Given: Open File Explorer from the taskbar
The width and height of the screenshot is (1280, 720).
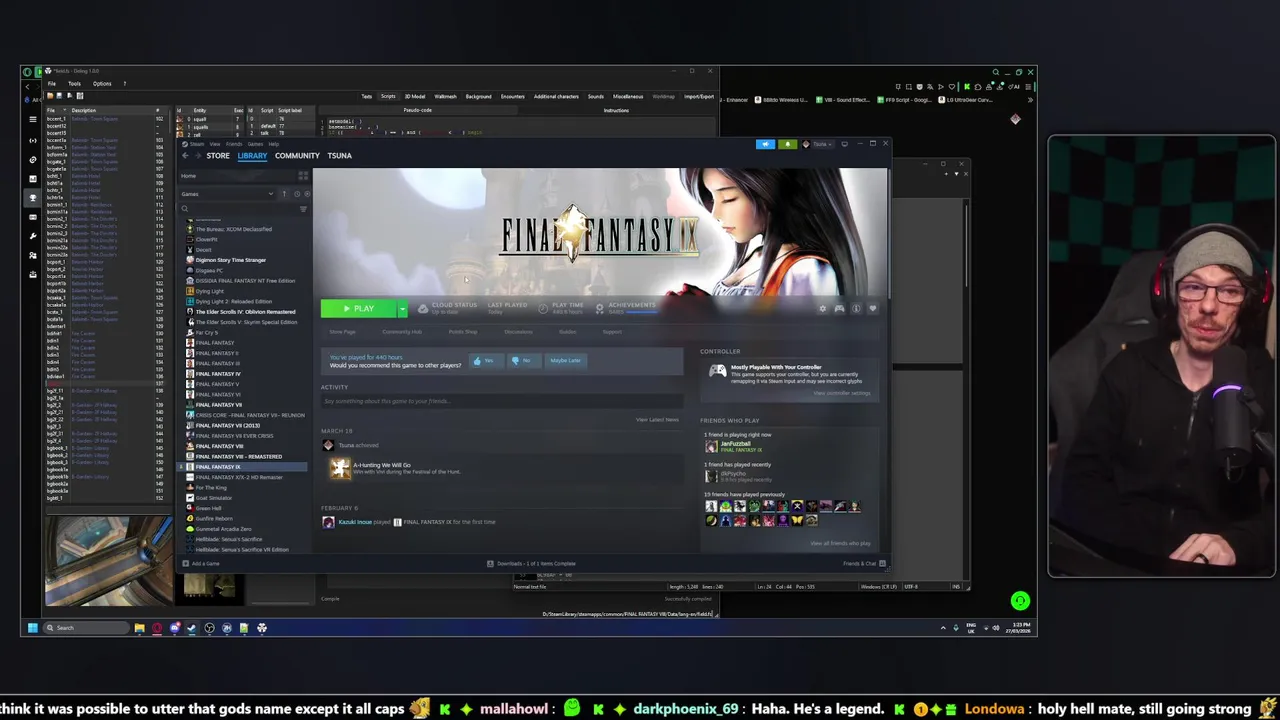Looking at the screenshot, I should coord(139,628).
